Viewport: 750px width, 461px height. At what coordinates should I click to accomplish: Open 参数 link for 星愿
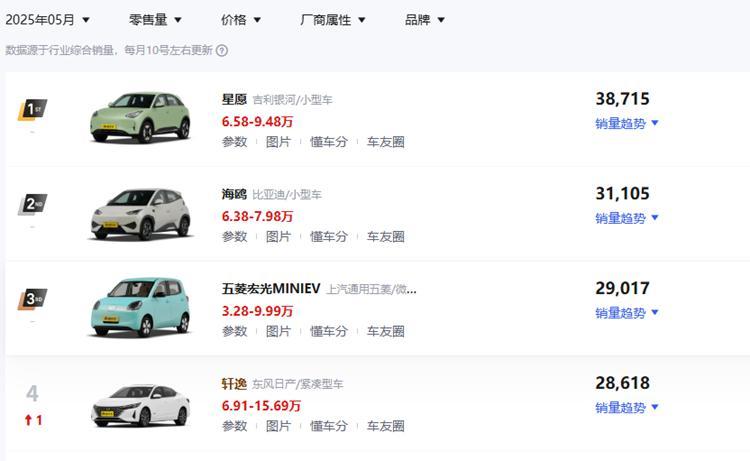tap(235, 142)
